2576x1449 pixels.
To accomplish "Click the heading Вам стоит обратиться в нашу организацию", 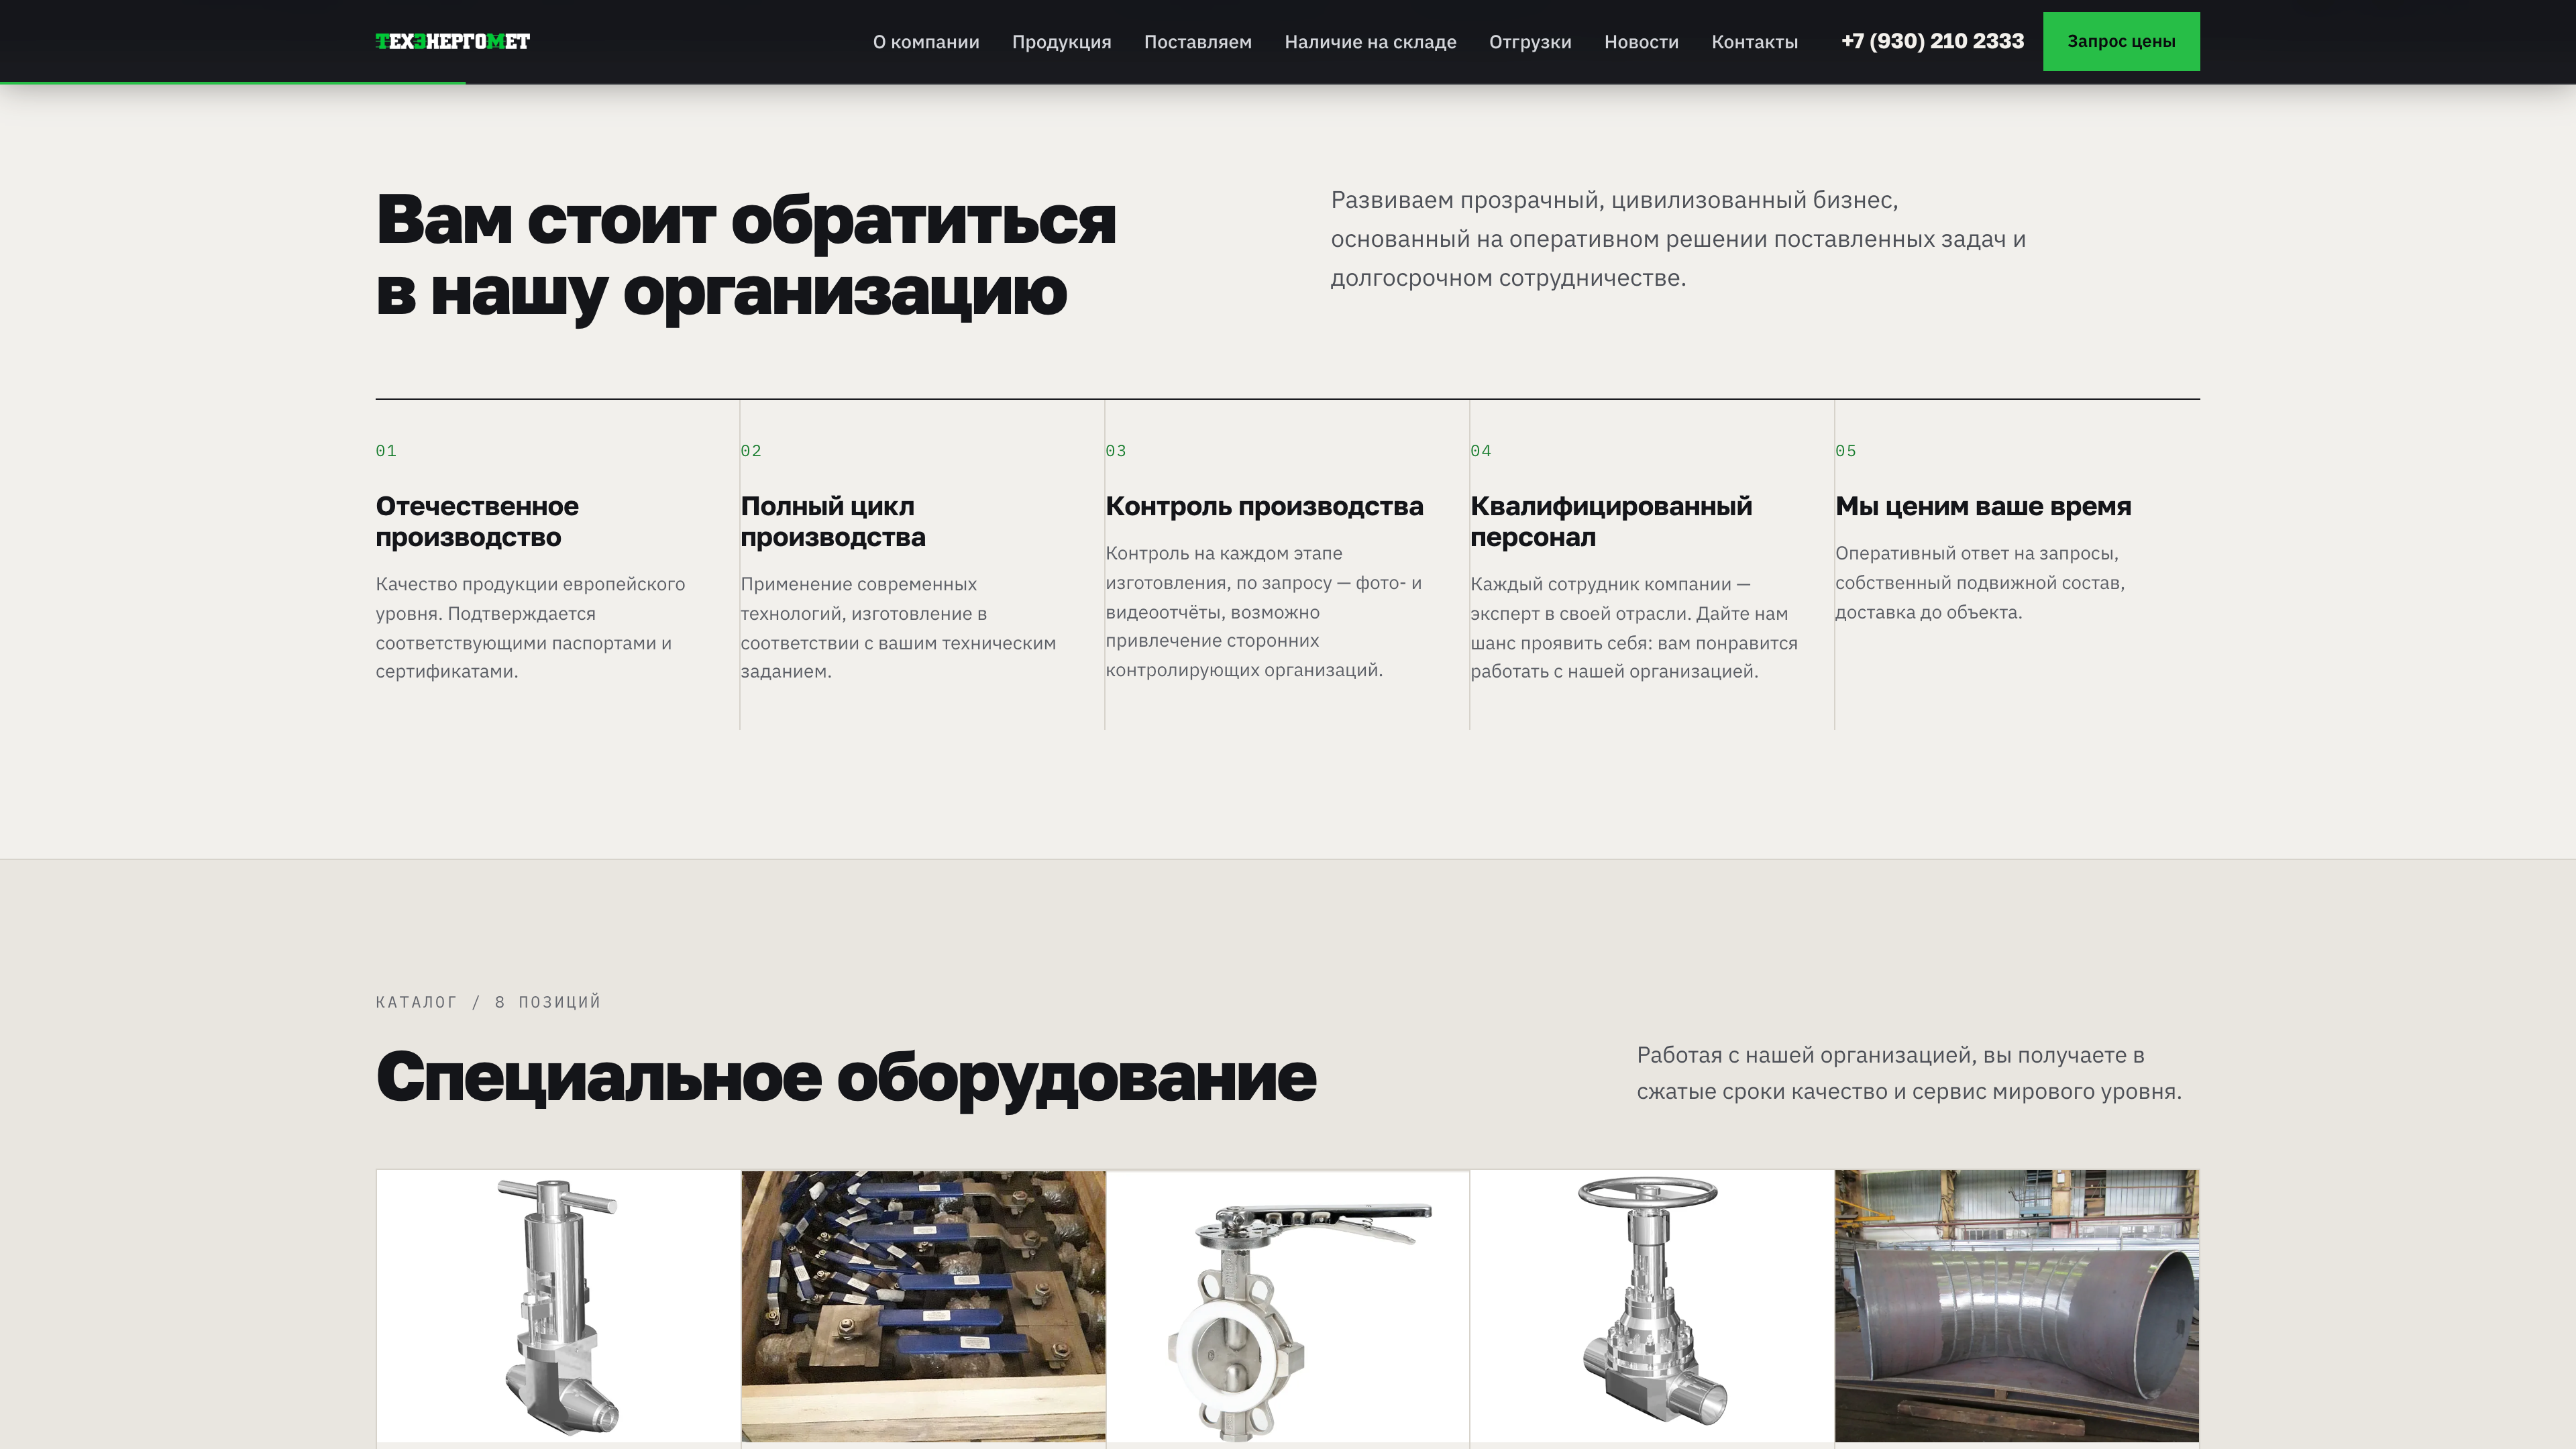I will click(x=746, y=256).
